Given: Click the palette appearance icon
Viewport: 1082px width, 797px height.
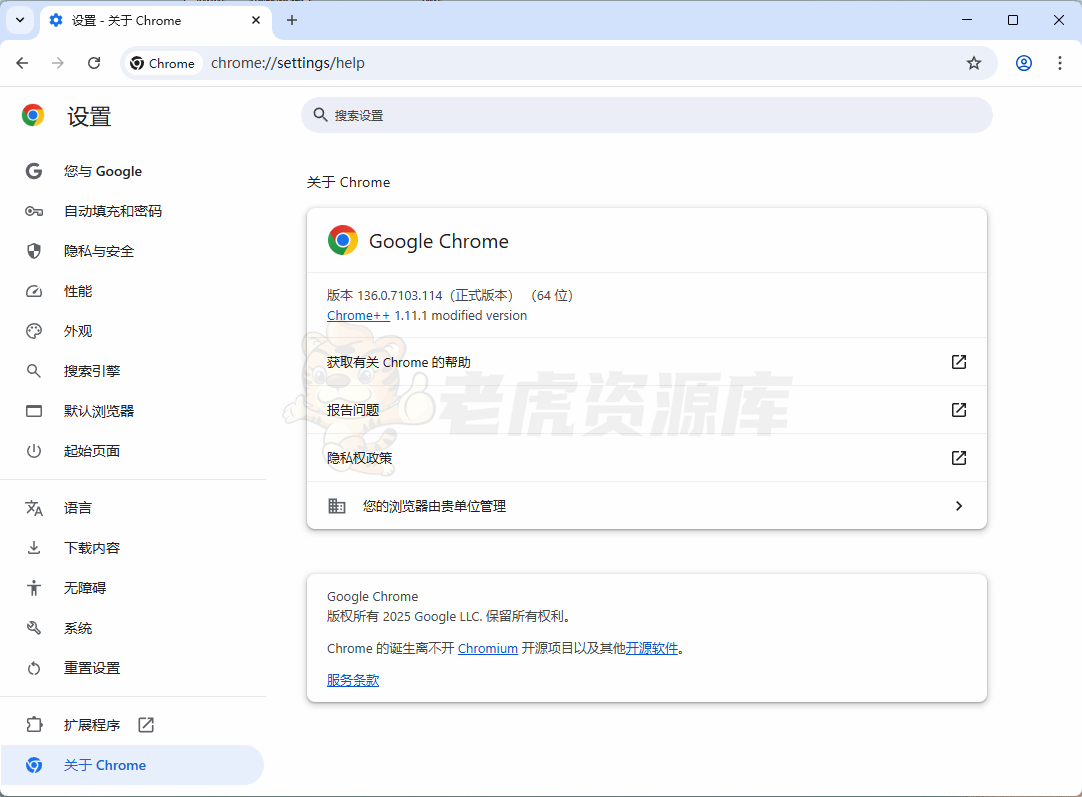Looking at the screenshot, I should 34,331.
